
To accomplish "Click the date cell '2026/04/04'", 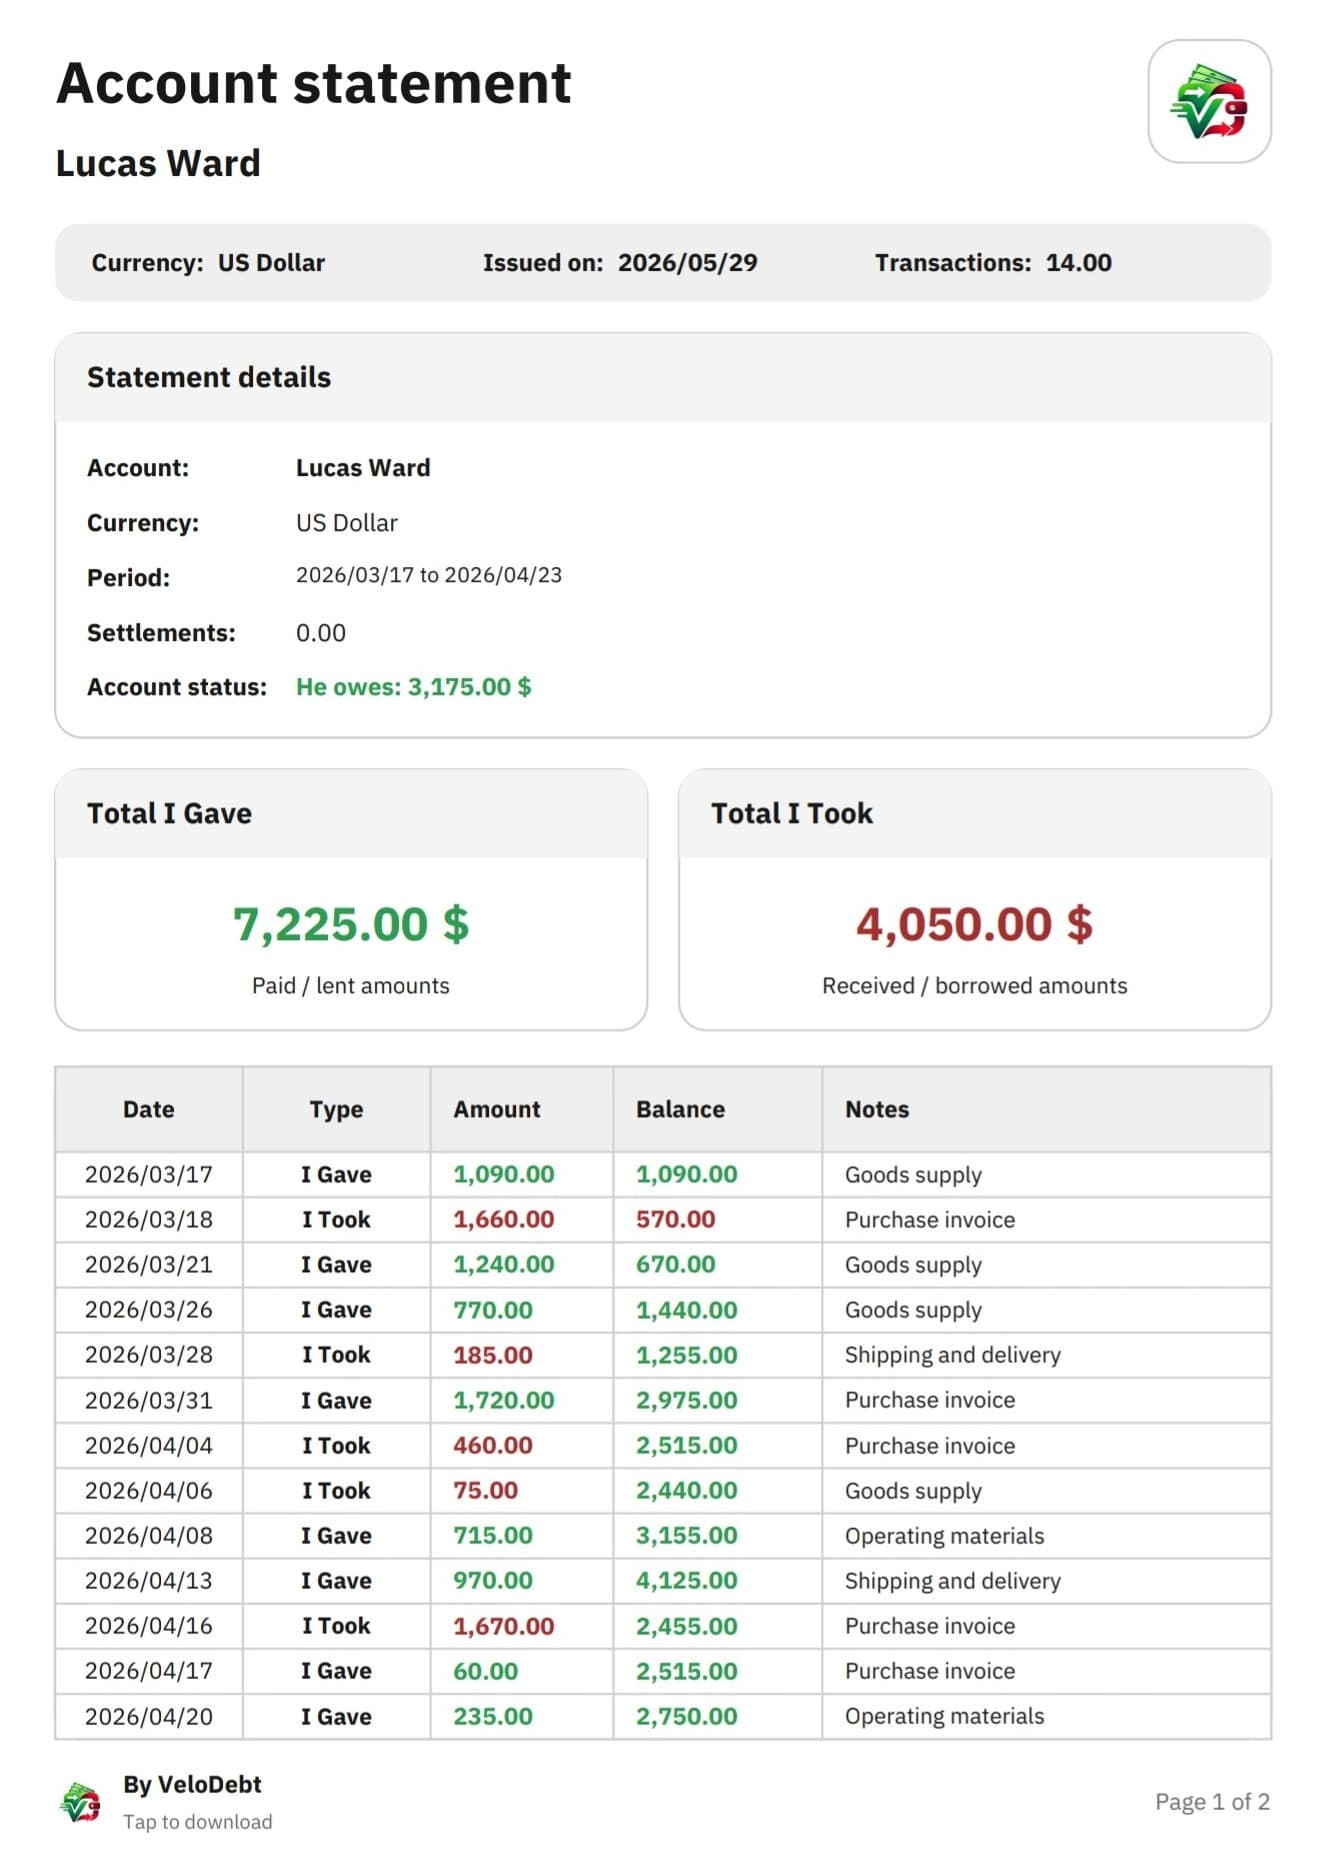I will tap(149, 1445).
